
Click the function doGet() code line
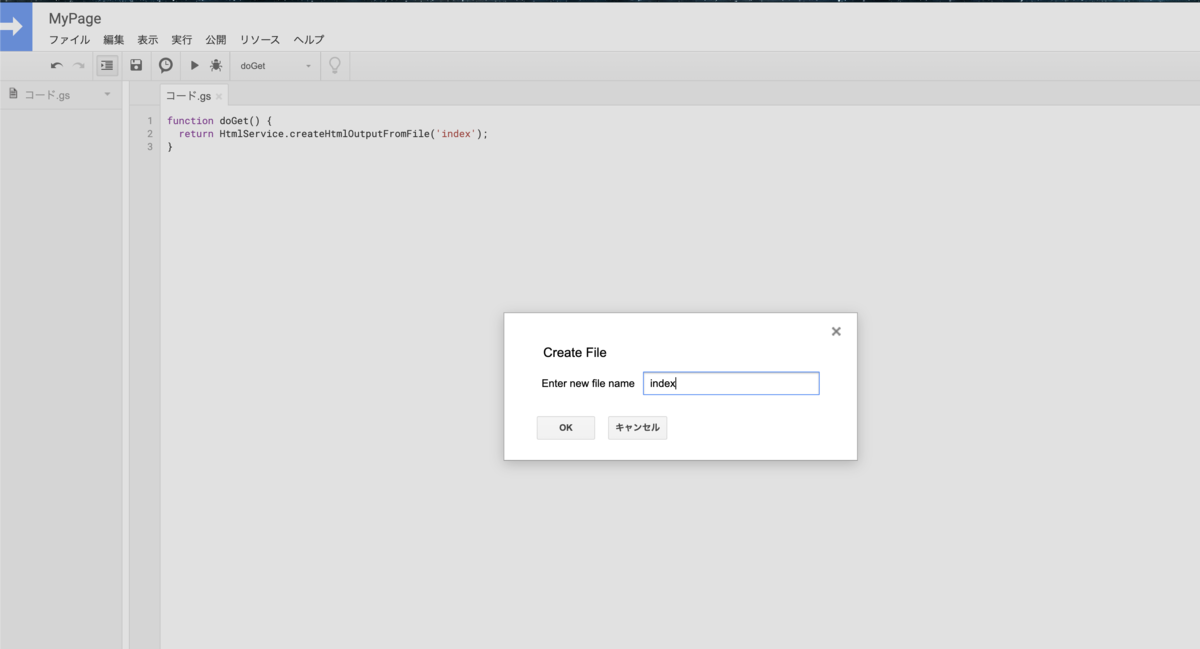[x=219, y=120]
